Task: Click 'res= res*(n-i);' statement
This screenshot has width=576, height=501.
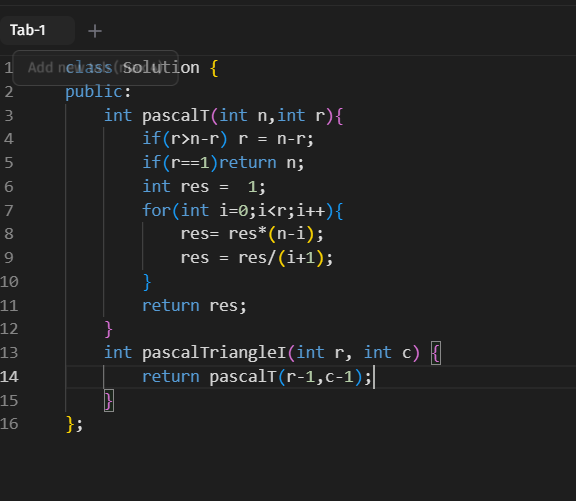Action: tap(252, 234)
